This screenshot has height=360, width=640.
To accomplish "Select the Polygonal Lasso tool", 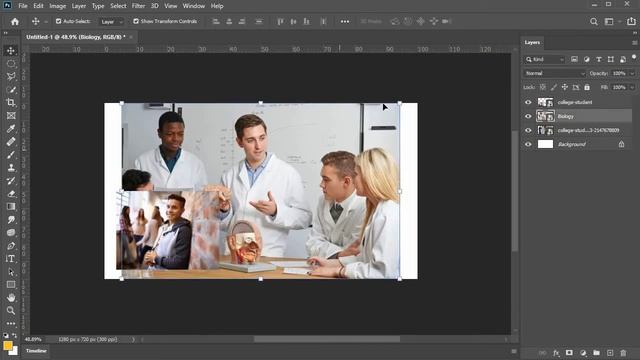I will [x=11, y=77].
